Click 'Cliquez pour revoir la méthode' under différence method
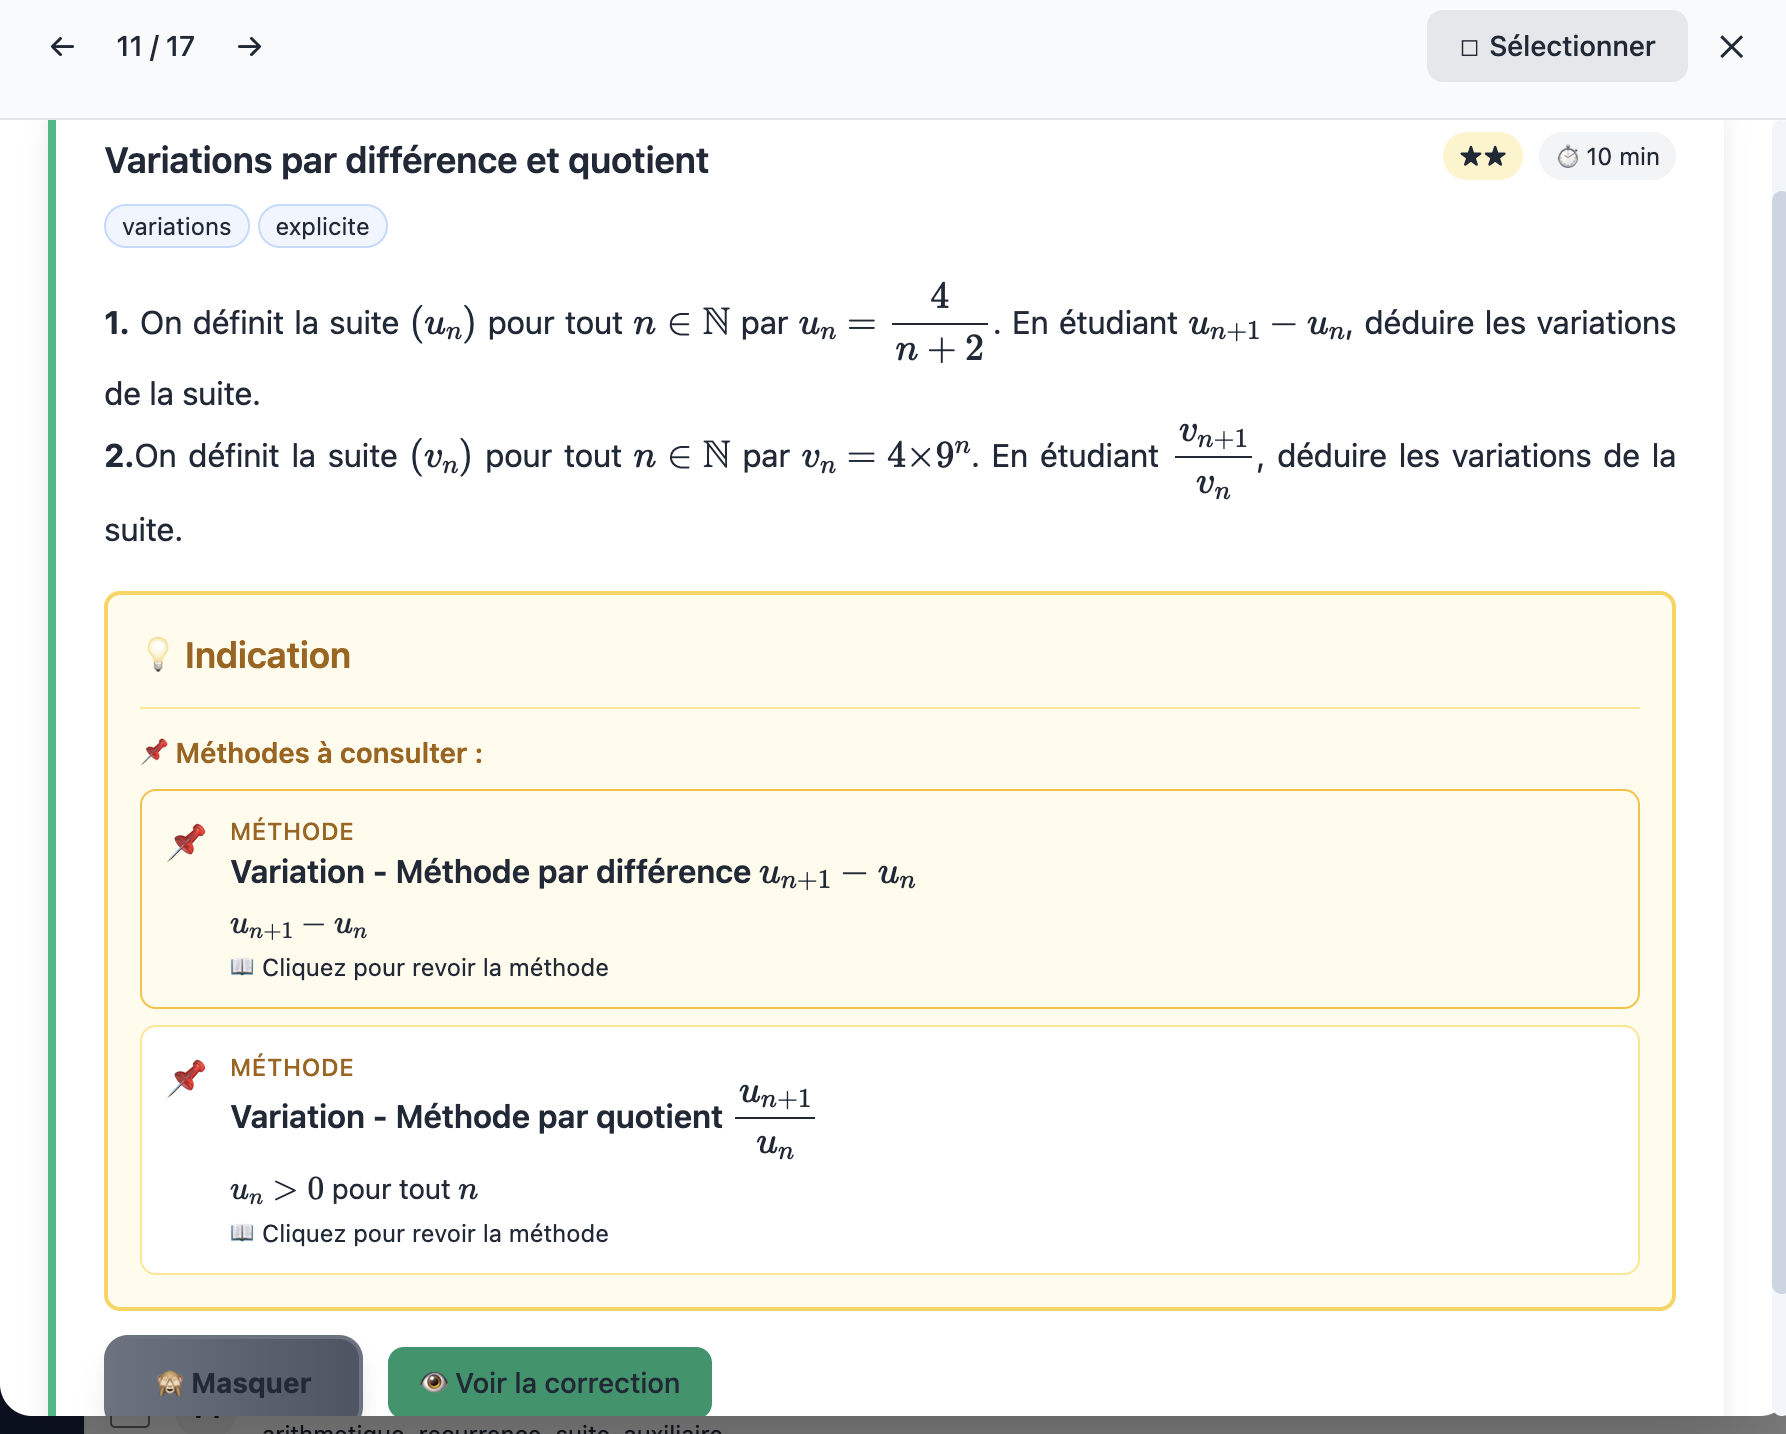The width and height of the screenshot is (1786, 1434). (419, 968)
